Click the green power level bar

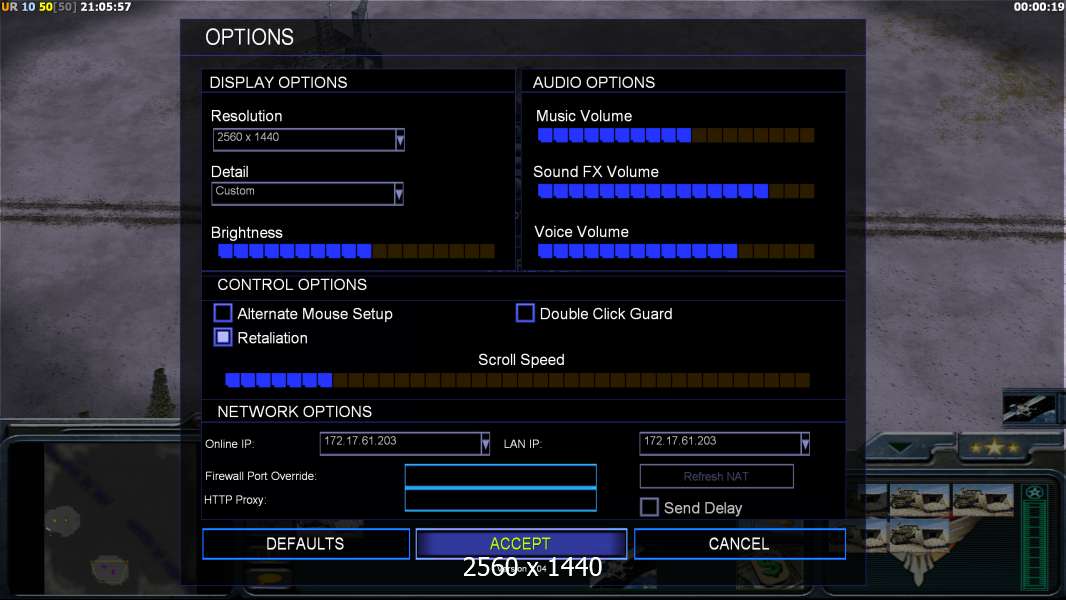click(1035, 545)
